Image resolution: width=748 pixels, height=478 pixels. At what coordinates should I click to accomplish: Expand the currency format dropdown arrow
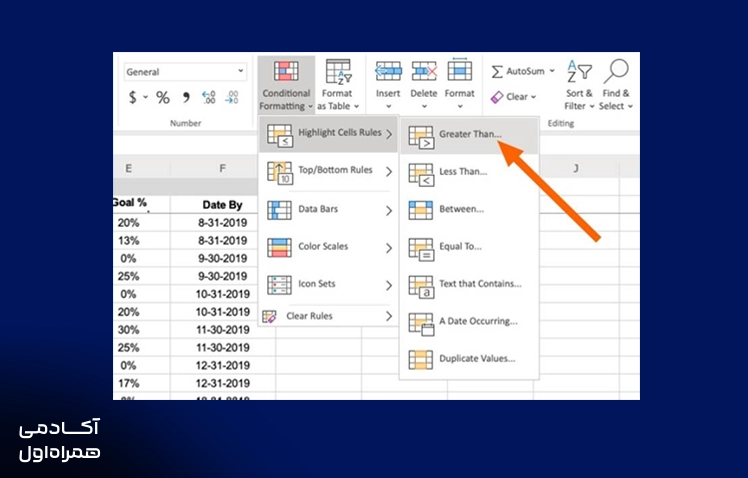pyautogui.click(x=145, y=97)
